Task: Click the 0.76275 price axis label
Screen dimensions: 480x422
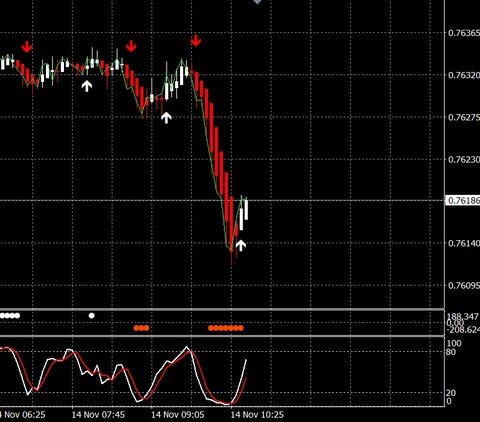Action: [464, 117]
